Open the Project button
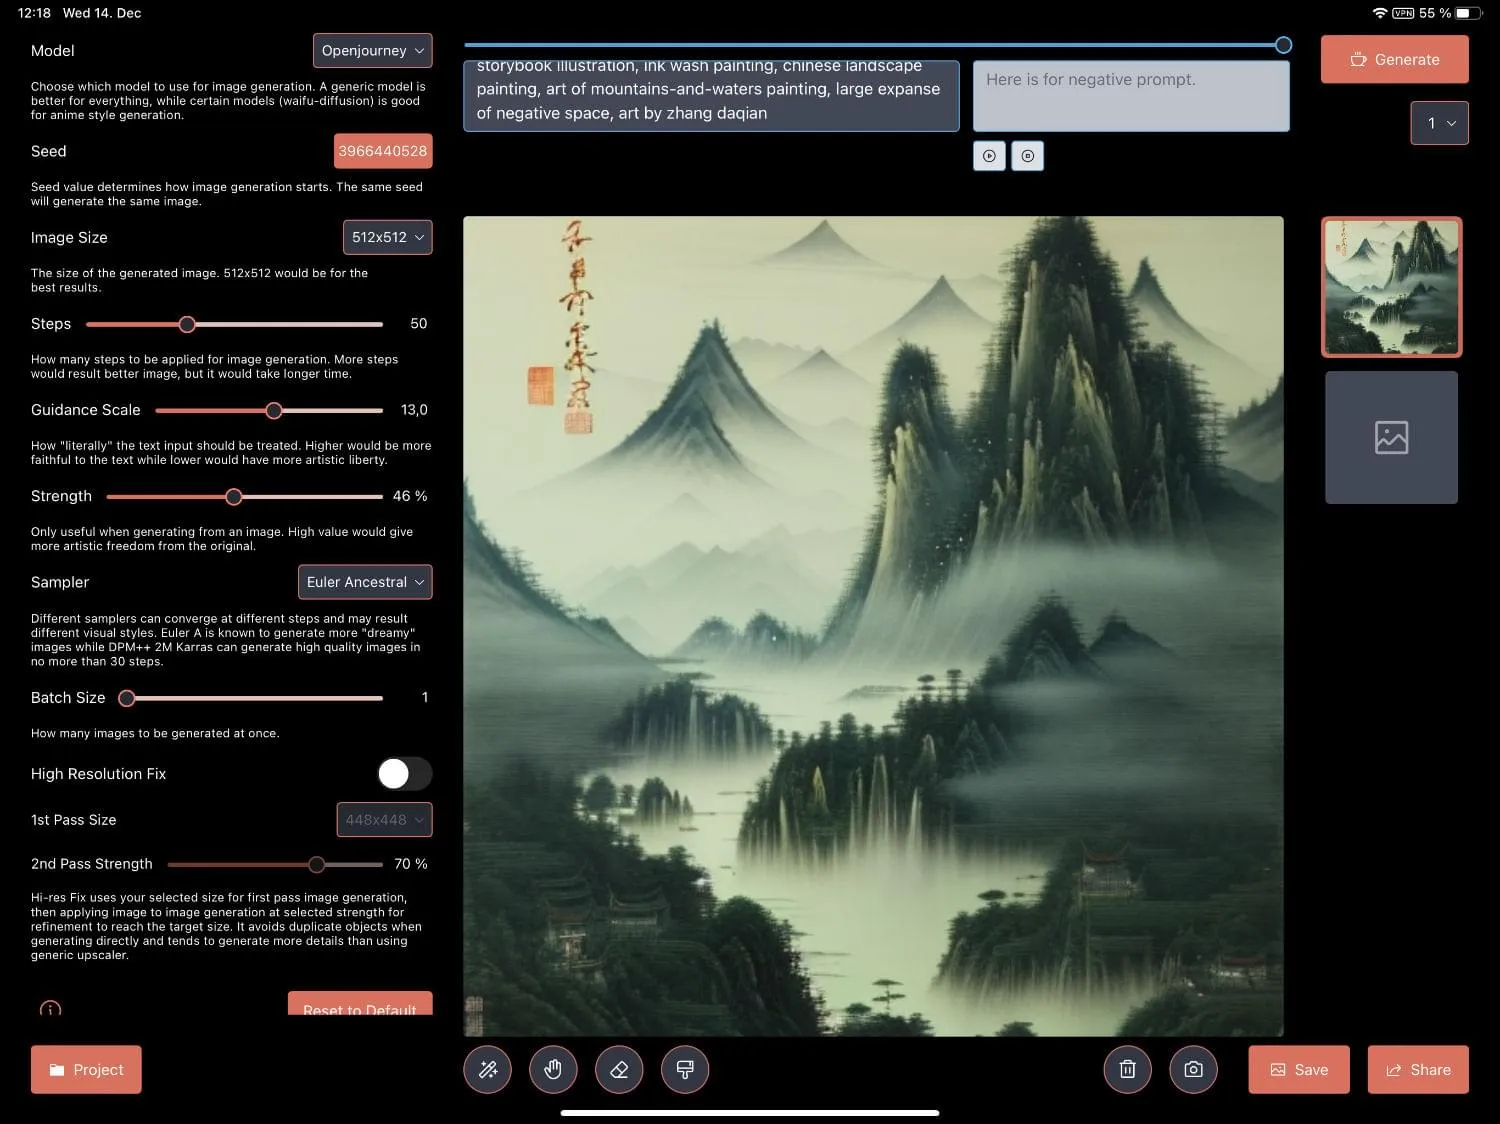The width and height of the screenshot is (1500, 1124). [86, 1070]
